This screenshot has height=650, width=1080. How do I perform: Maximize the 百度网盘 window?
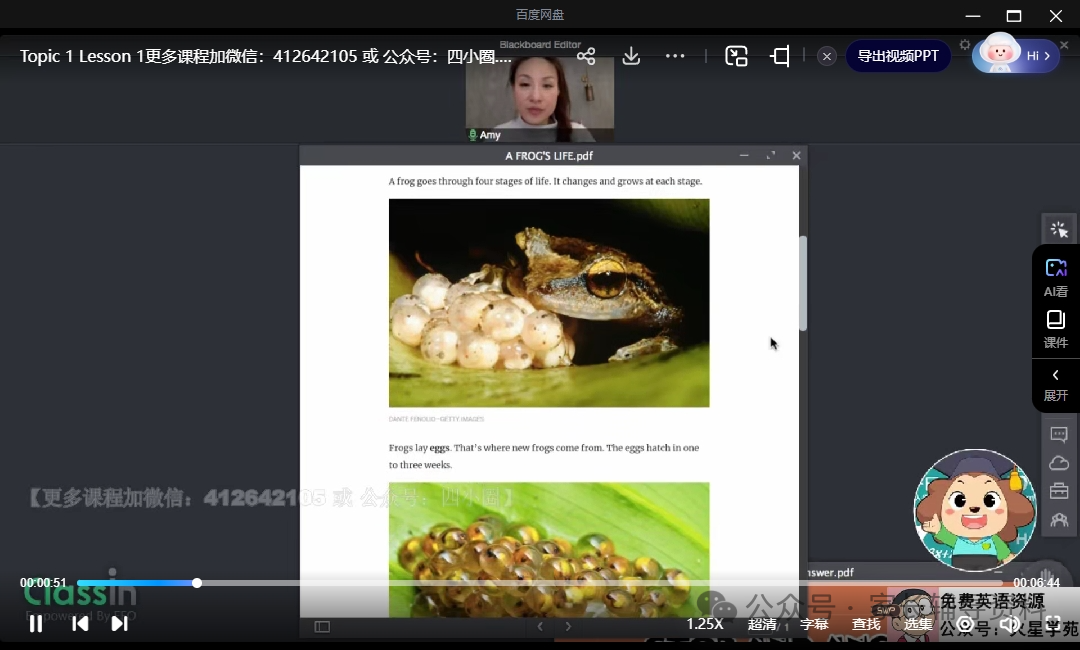pos(1014,15)
